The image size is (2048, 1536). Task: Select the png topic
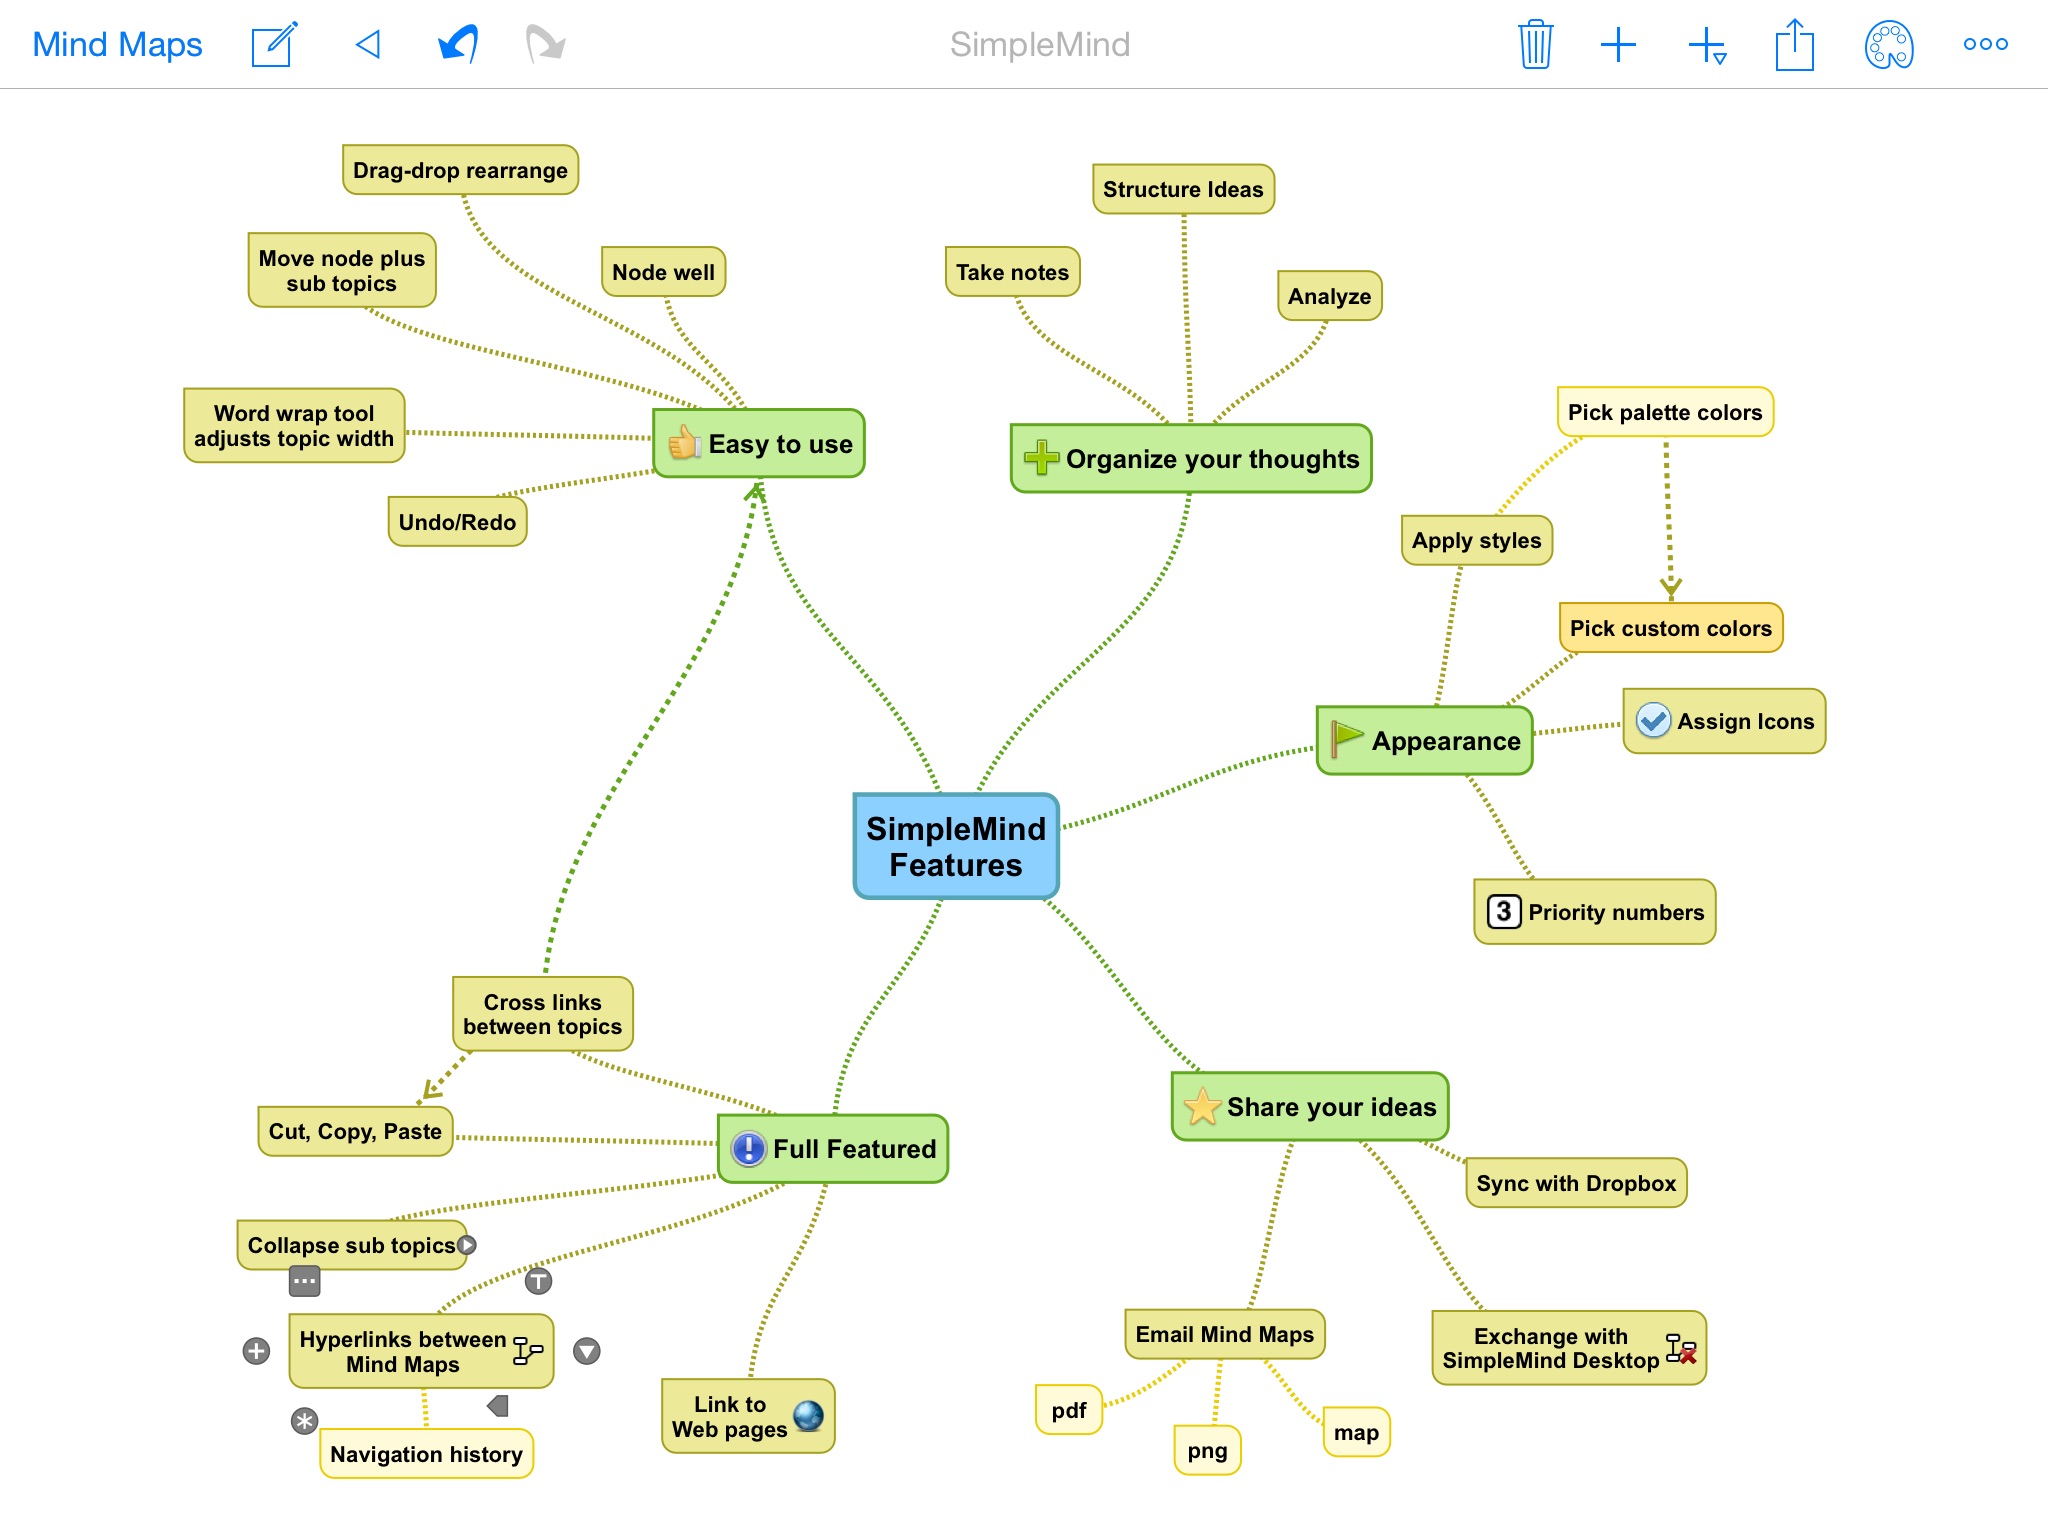click(x=1207, y=1450)
